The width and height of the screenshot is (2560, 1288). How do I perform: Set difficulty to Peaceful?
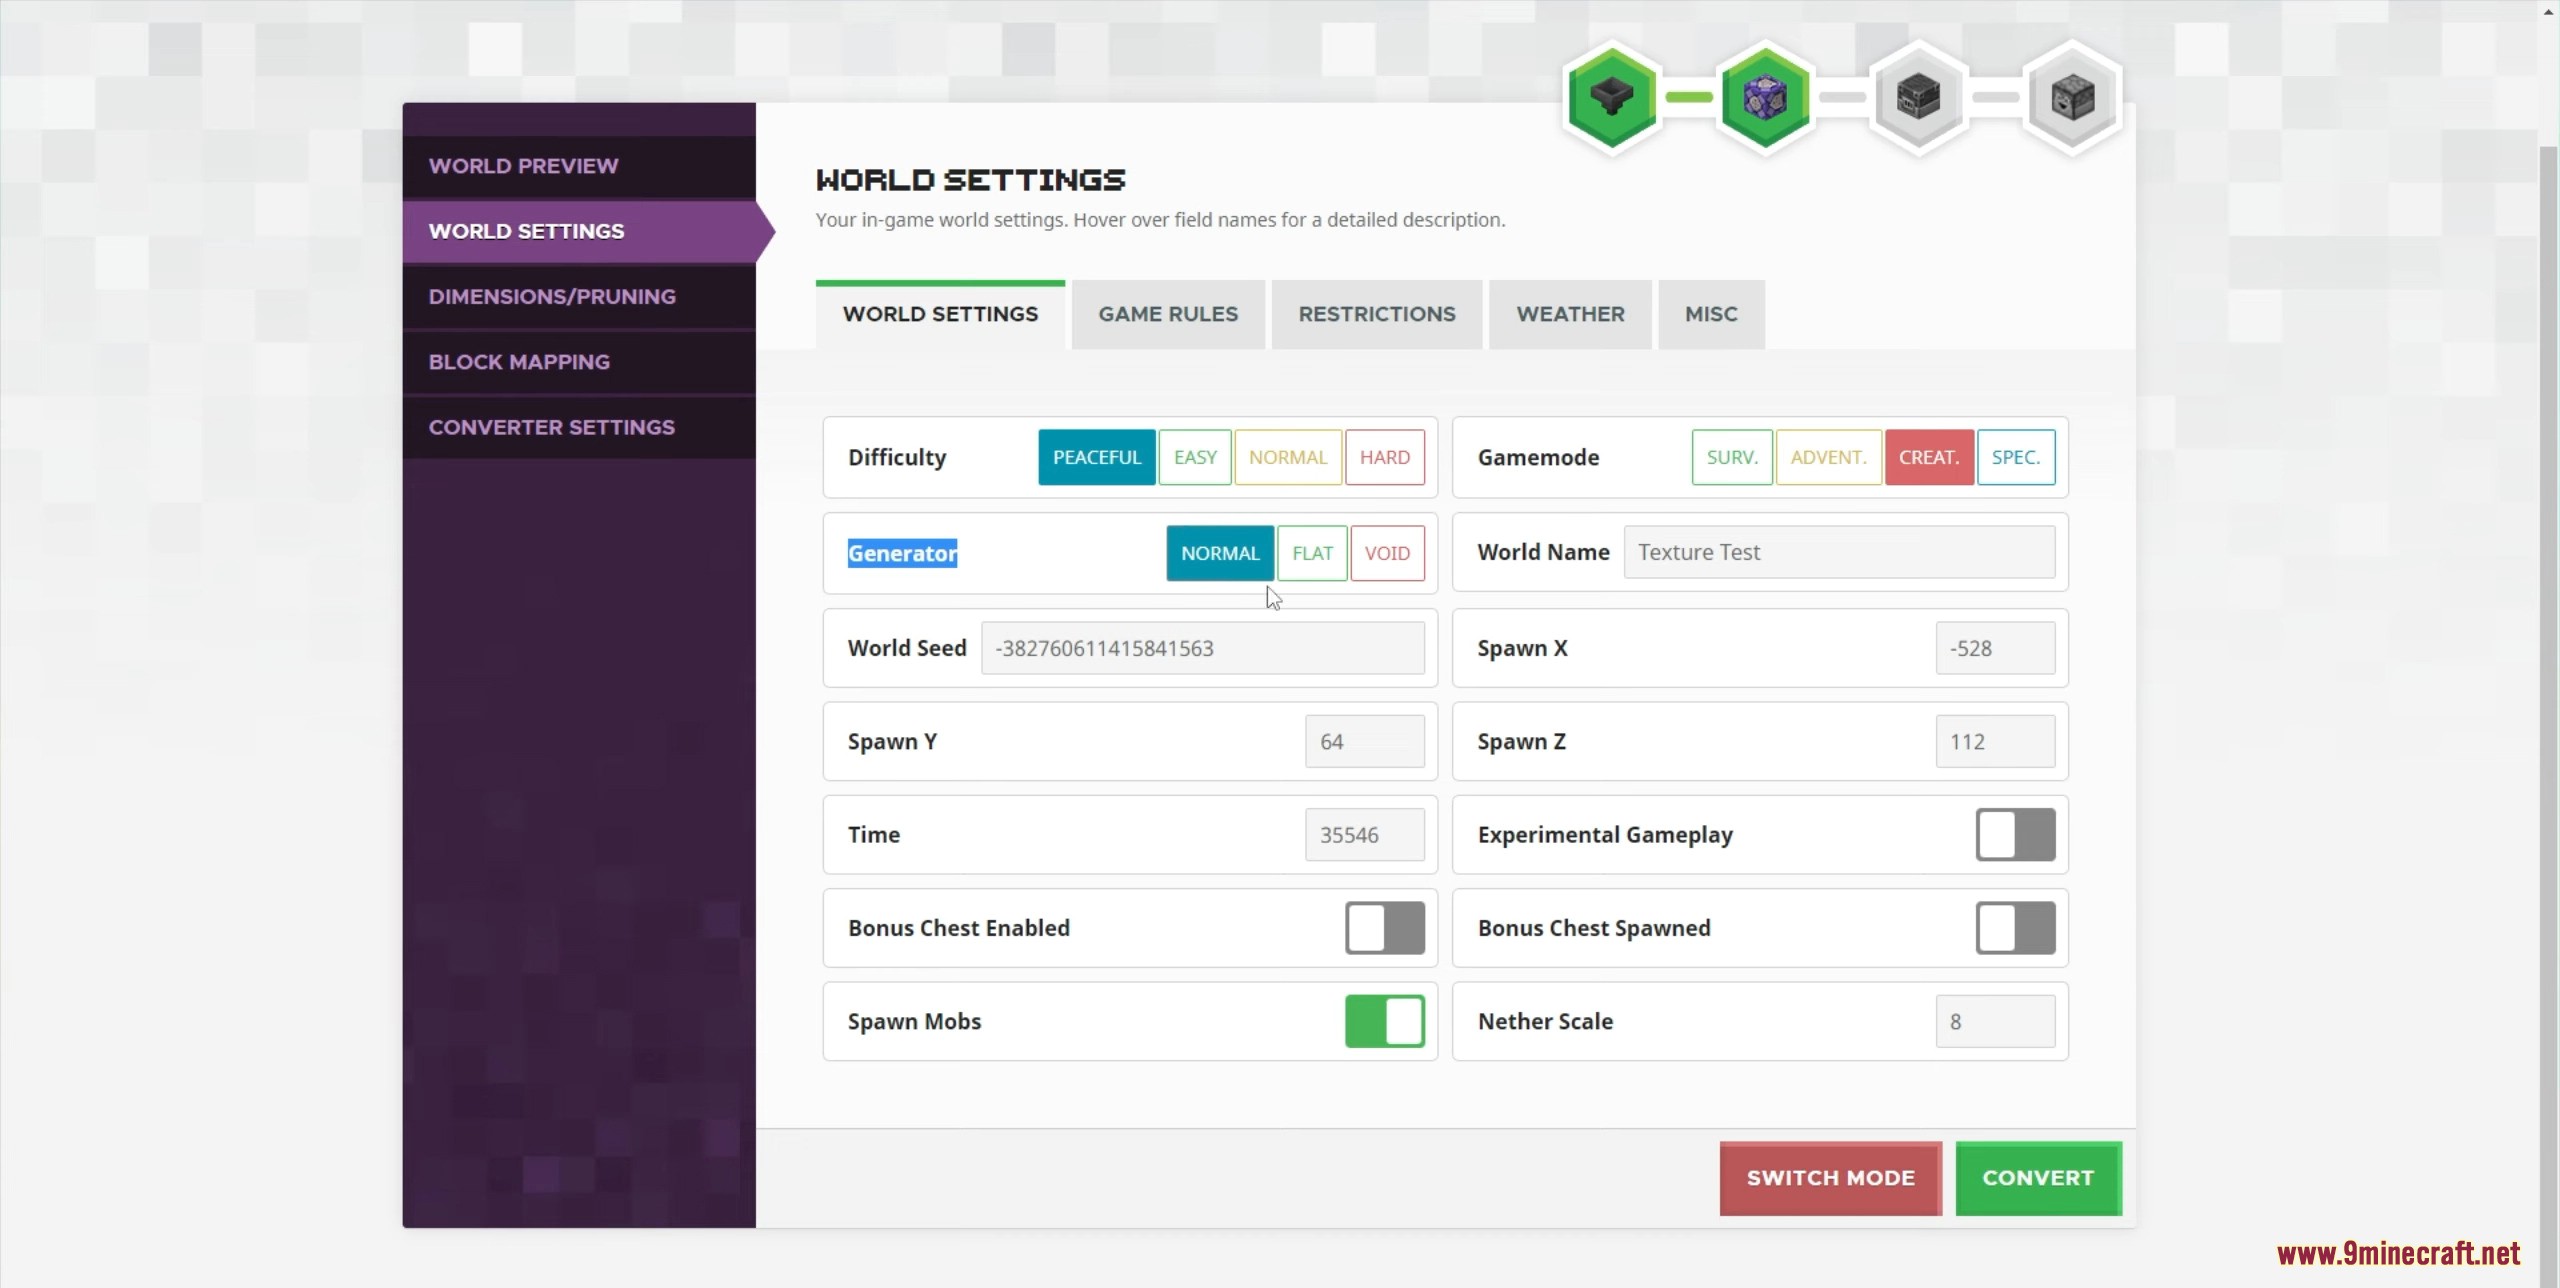(1096, 457)
